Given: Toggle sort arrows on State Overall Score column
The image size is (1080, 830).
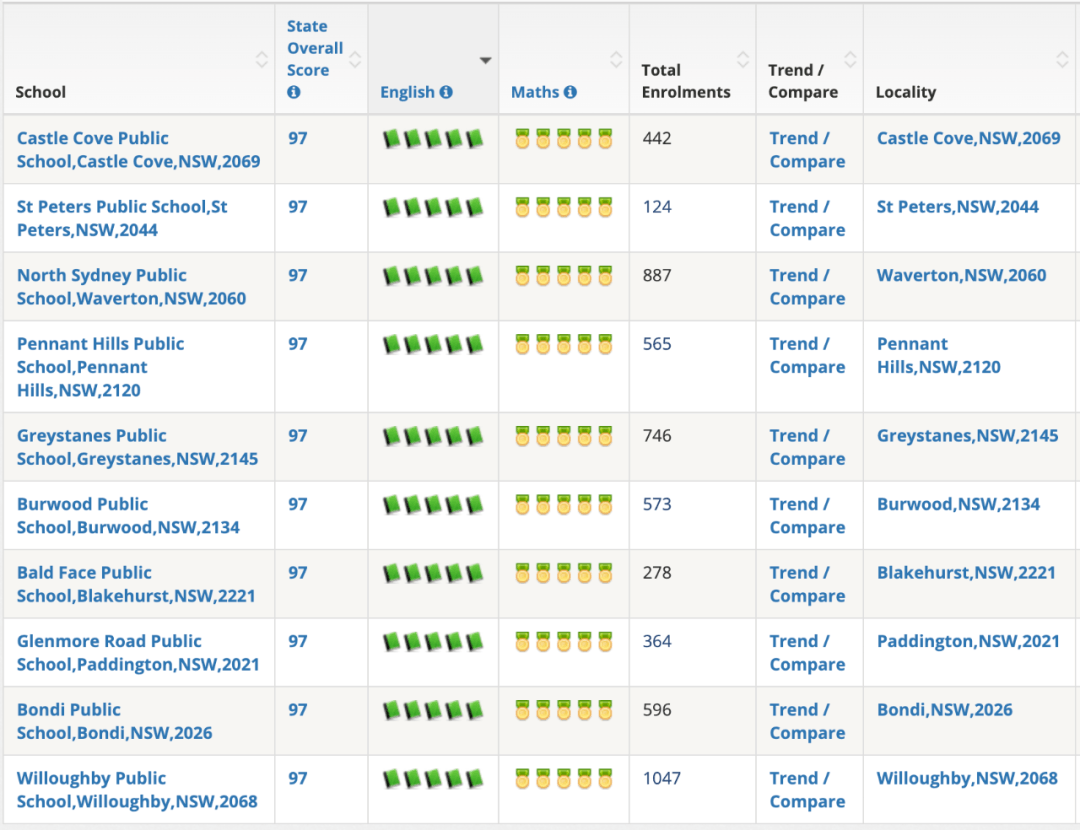Looking at the screenshot, I should tap(355, 59).
